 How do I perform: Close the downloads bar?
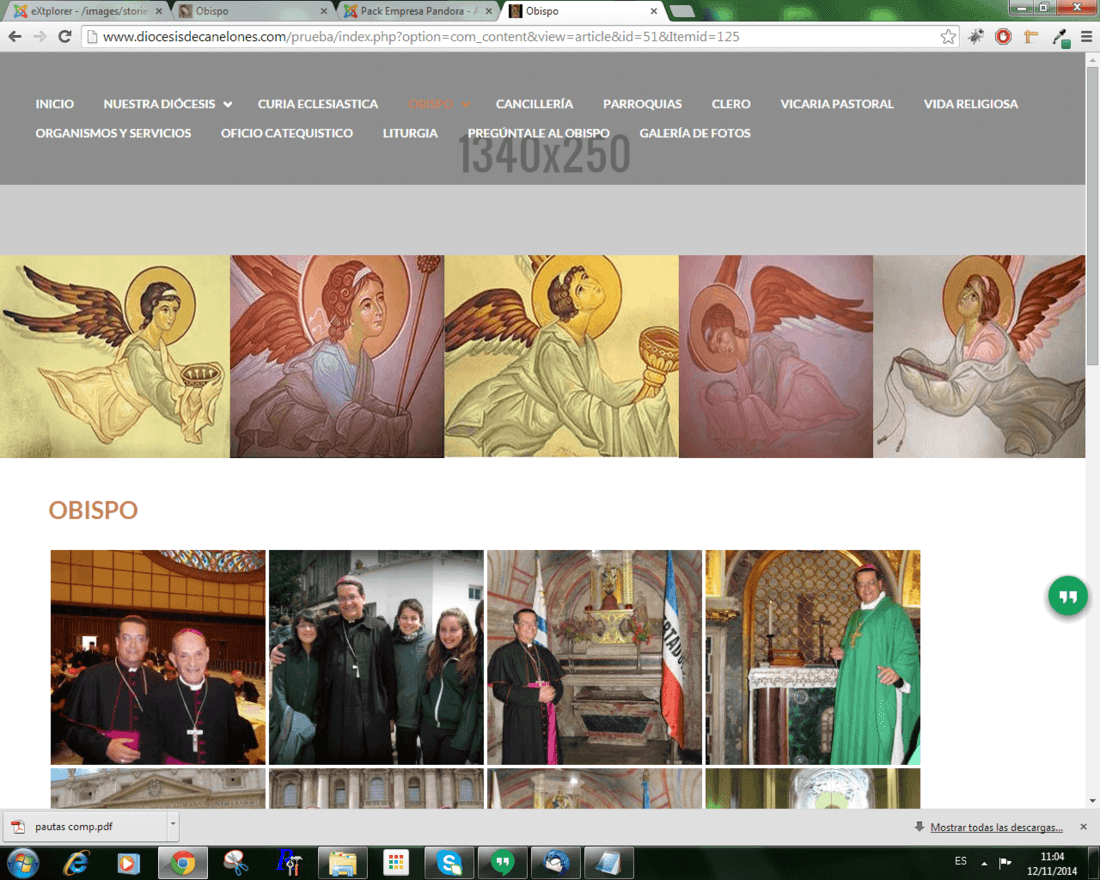(x=1083, y=827)
